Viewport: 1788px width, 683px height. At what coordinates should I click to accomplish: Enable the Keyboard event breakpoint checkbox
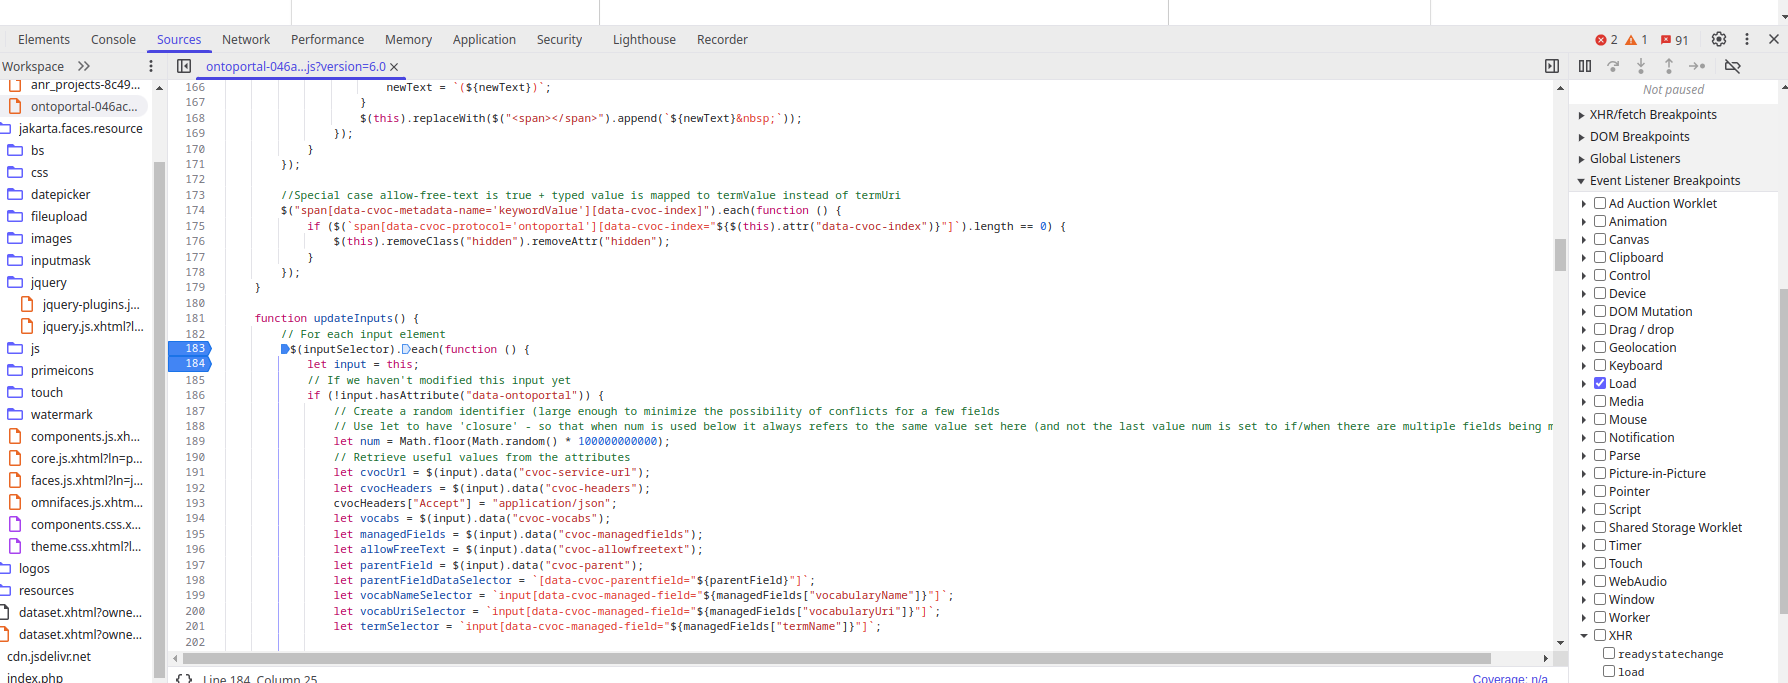(1600, 365)
